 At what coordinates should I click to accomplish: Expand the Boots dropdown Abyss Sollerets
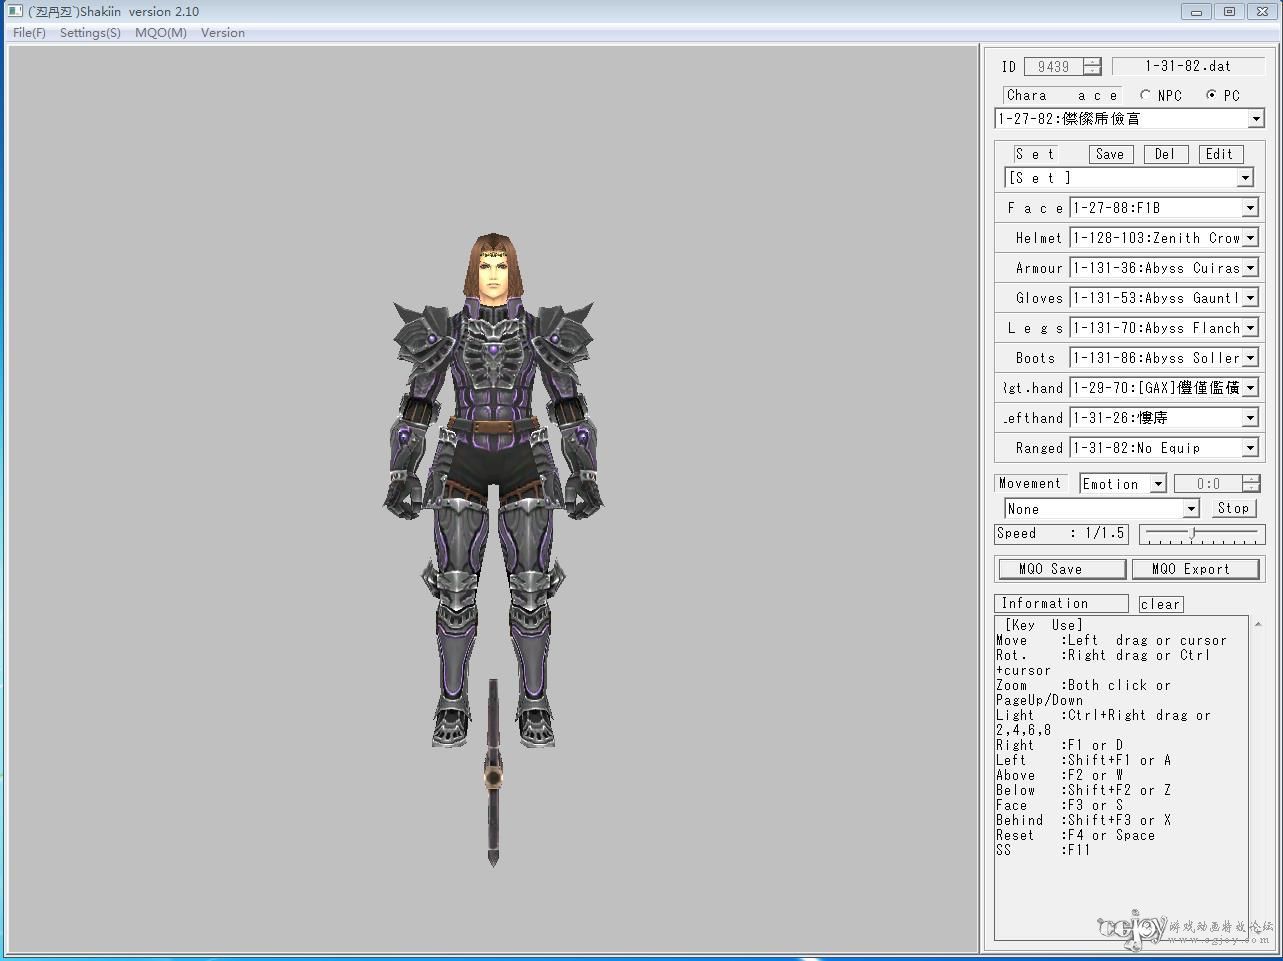(x=1250, y=358)
